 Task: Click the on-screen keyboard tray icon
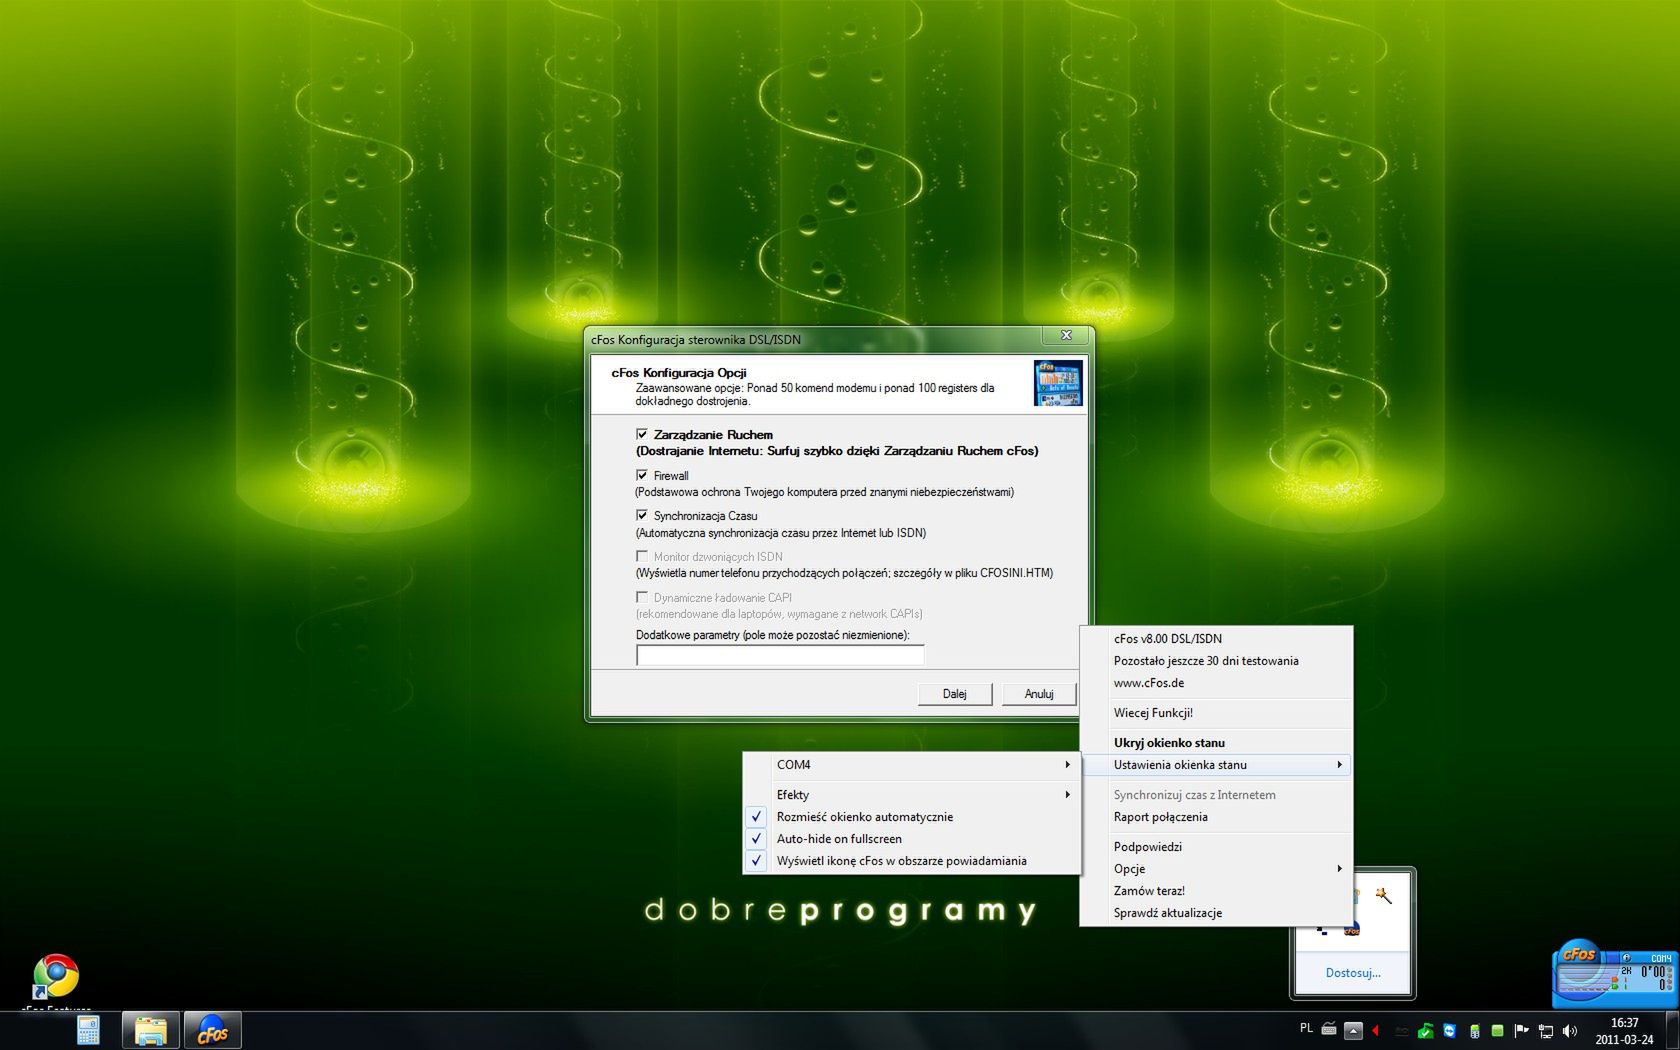pos(1329,1029)
